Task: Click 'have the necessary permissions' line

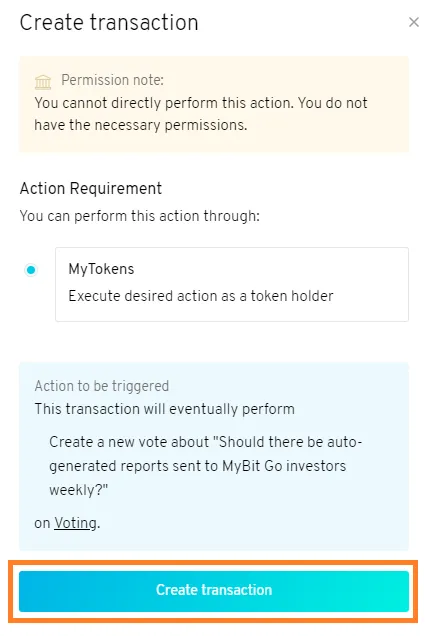Action: 141,125
